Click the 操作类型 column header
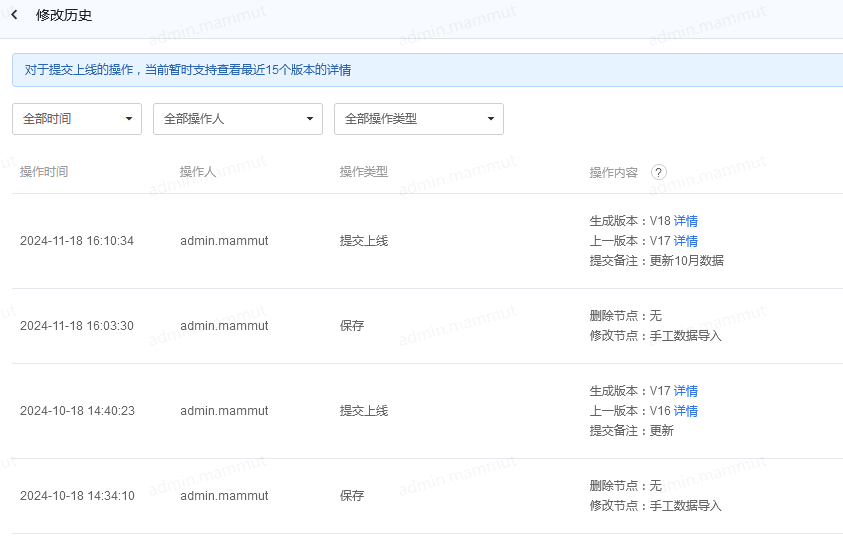The image size is (843, 543). (x=364, y=172)
